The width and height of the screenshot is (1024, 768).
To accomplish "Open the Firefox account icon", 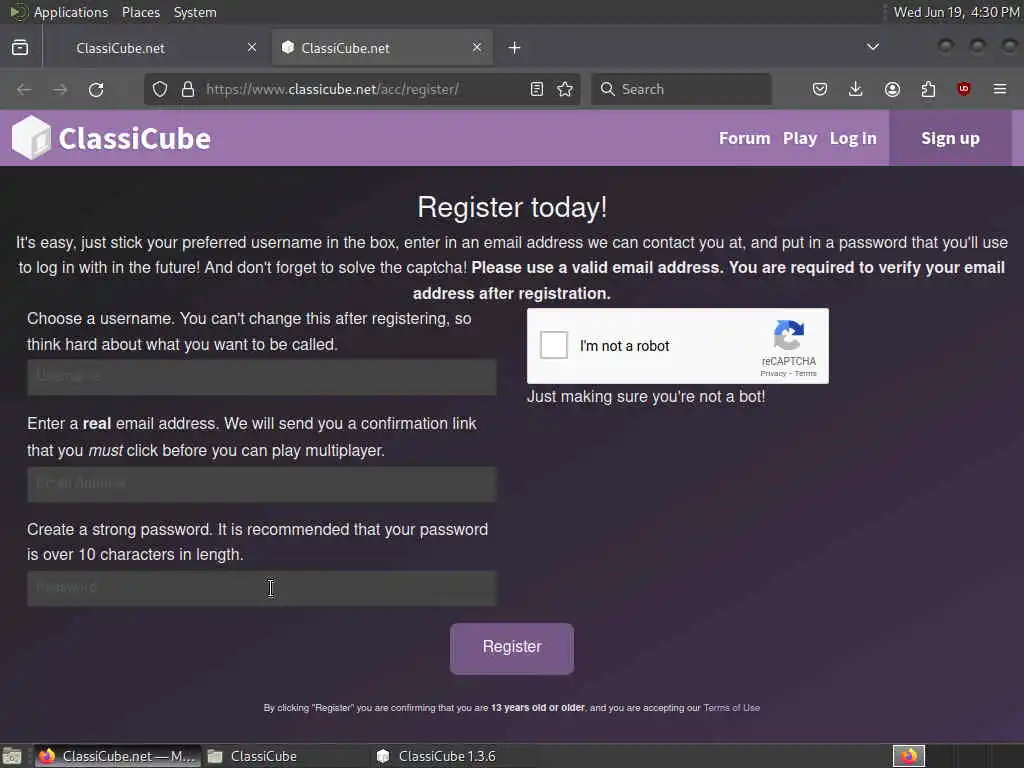I will [x=892, y=89].
